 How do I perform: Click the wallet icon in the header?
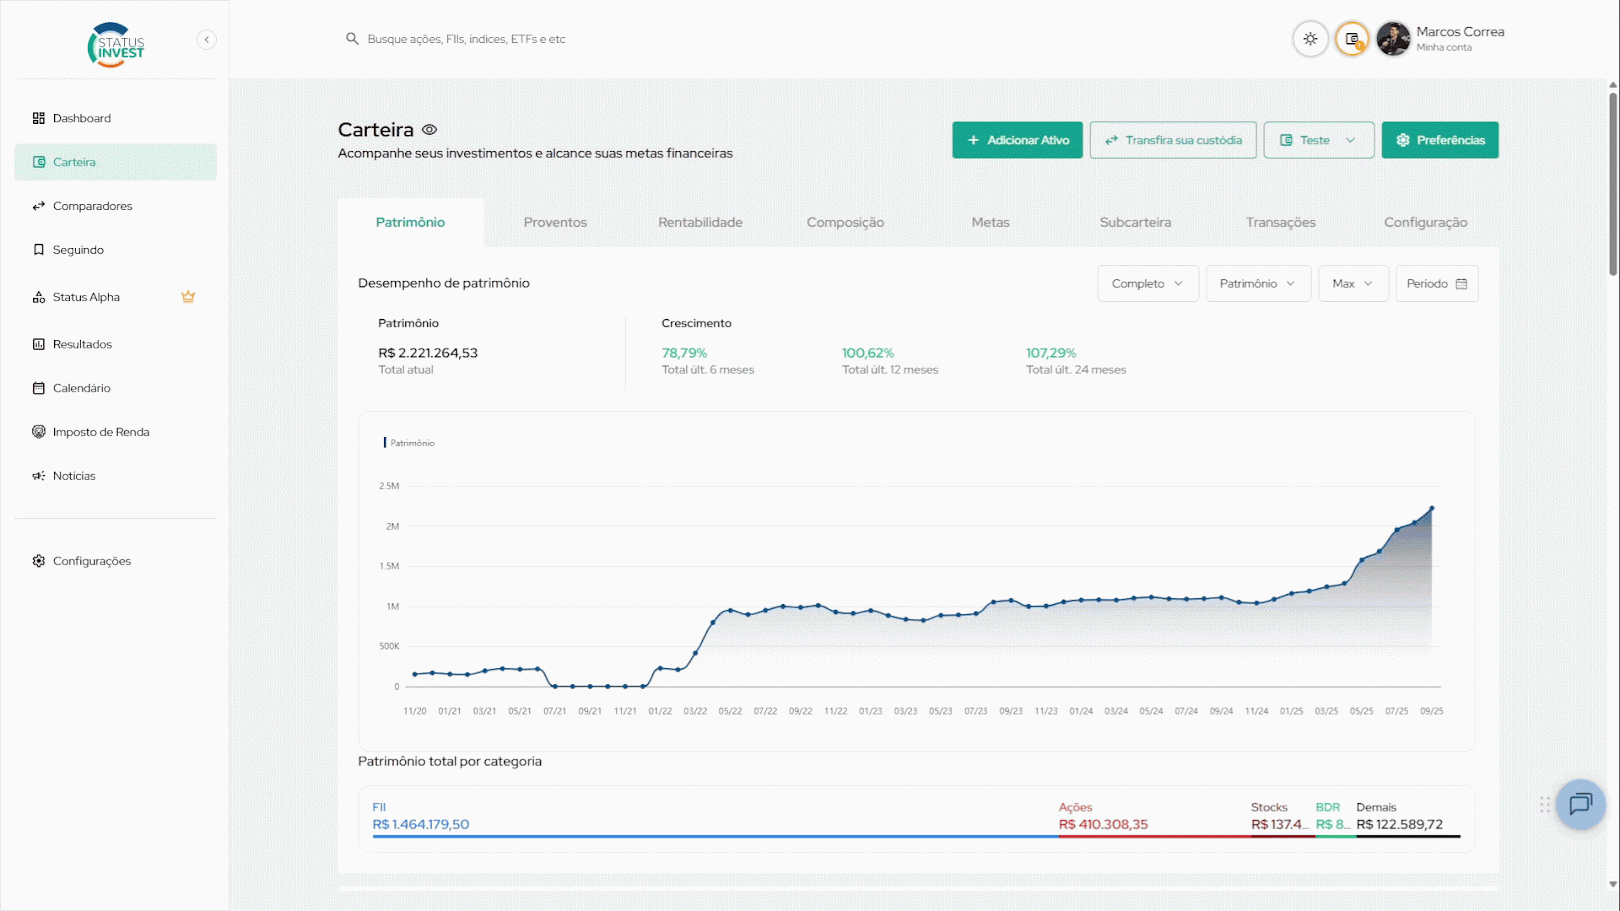tap(1352, 39)
